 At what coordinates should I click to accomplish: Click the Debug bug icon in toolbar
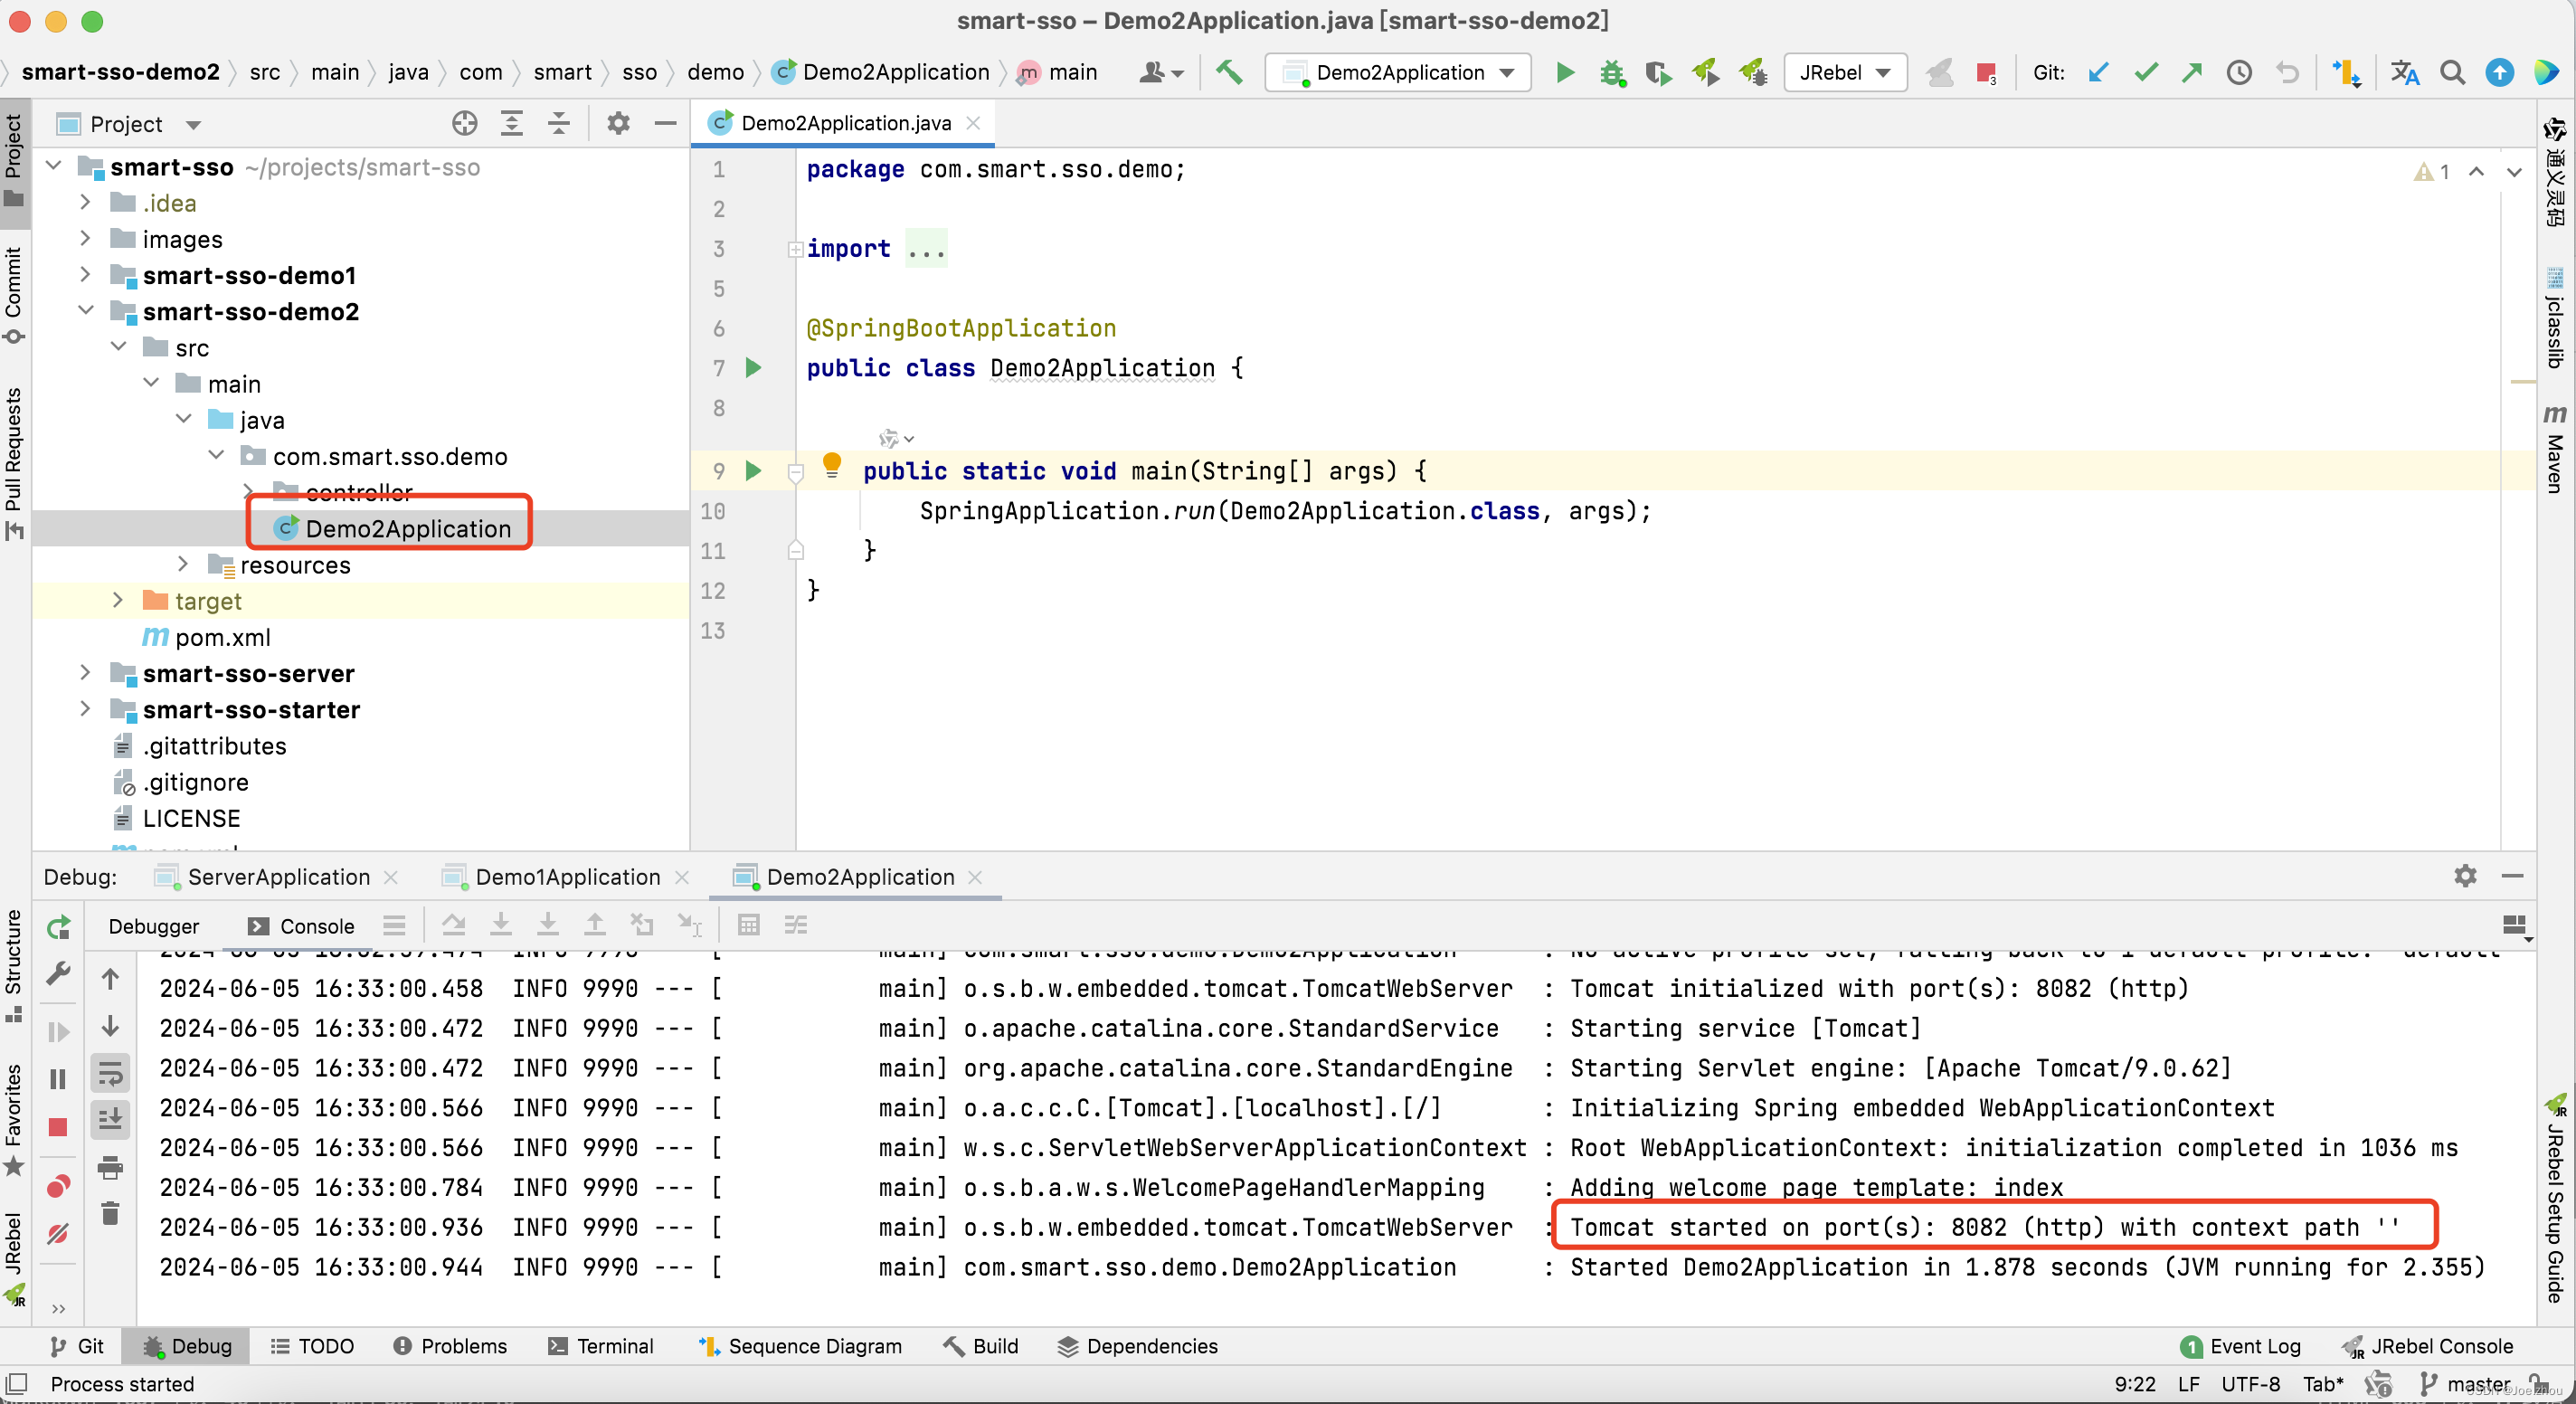coord(1612,72)
